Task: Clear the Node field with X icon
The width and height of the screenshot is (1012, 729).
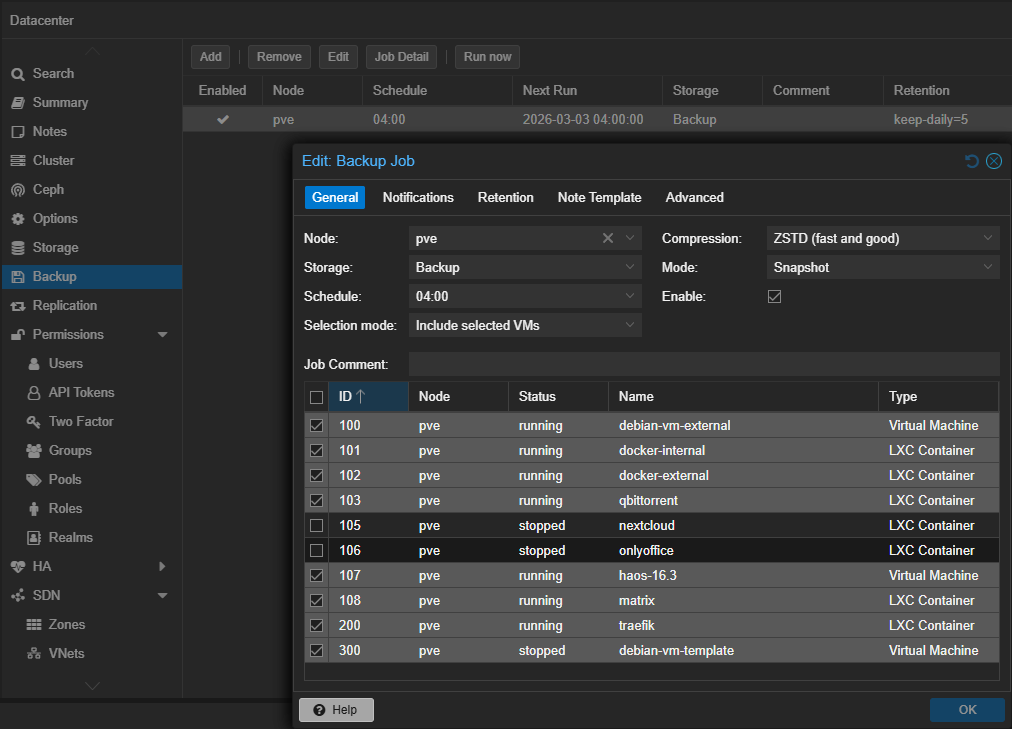Action: 607,239
